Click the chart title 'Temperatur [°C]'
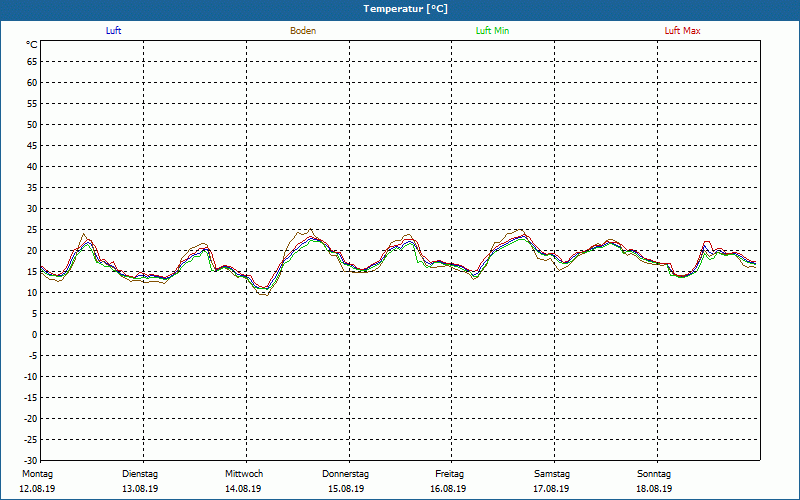 coord(406,9)
